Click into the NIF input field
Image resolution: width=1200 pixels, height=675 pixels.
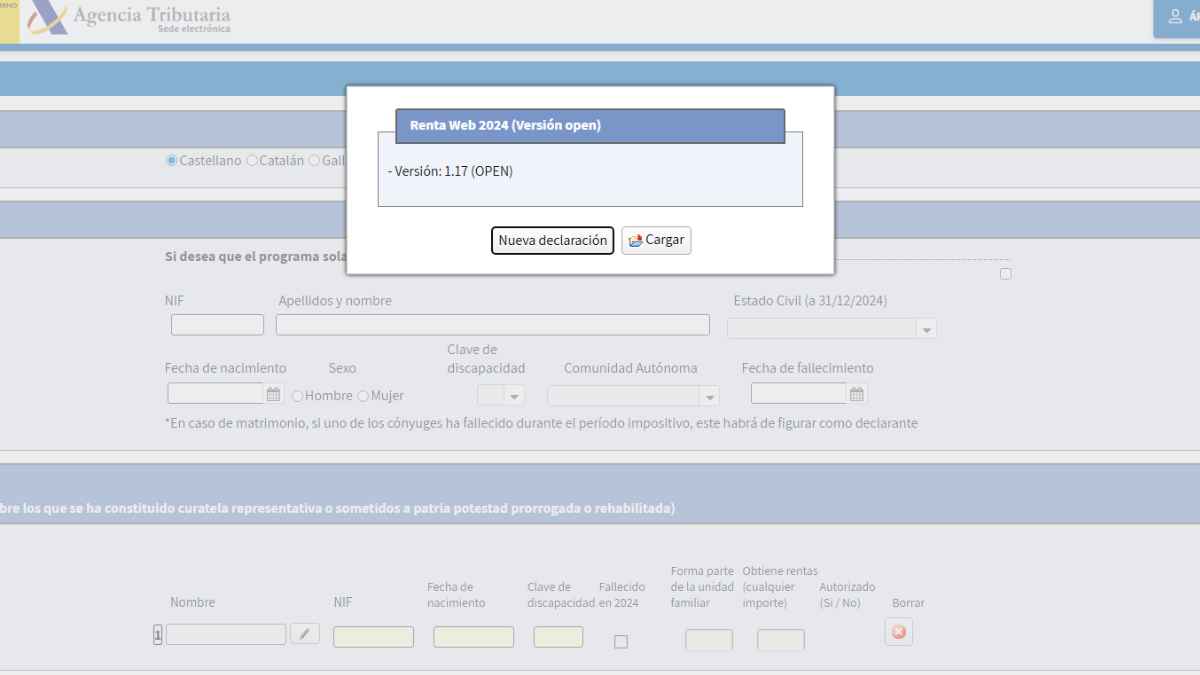(217, 324)
